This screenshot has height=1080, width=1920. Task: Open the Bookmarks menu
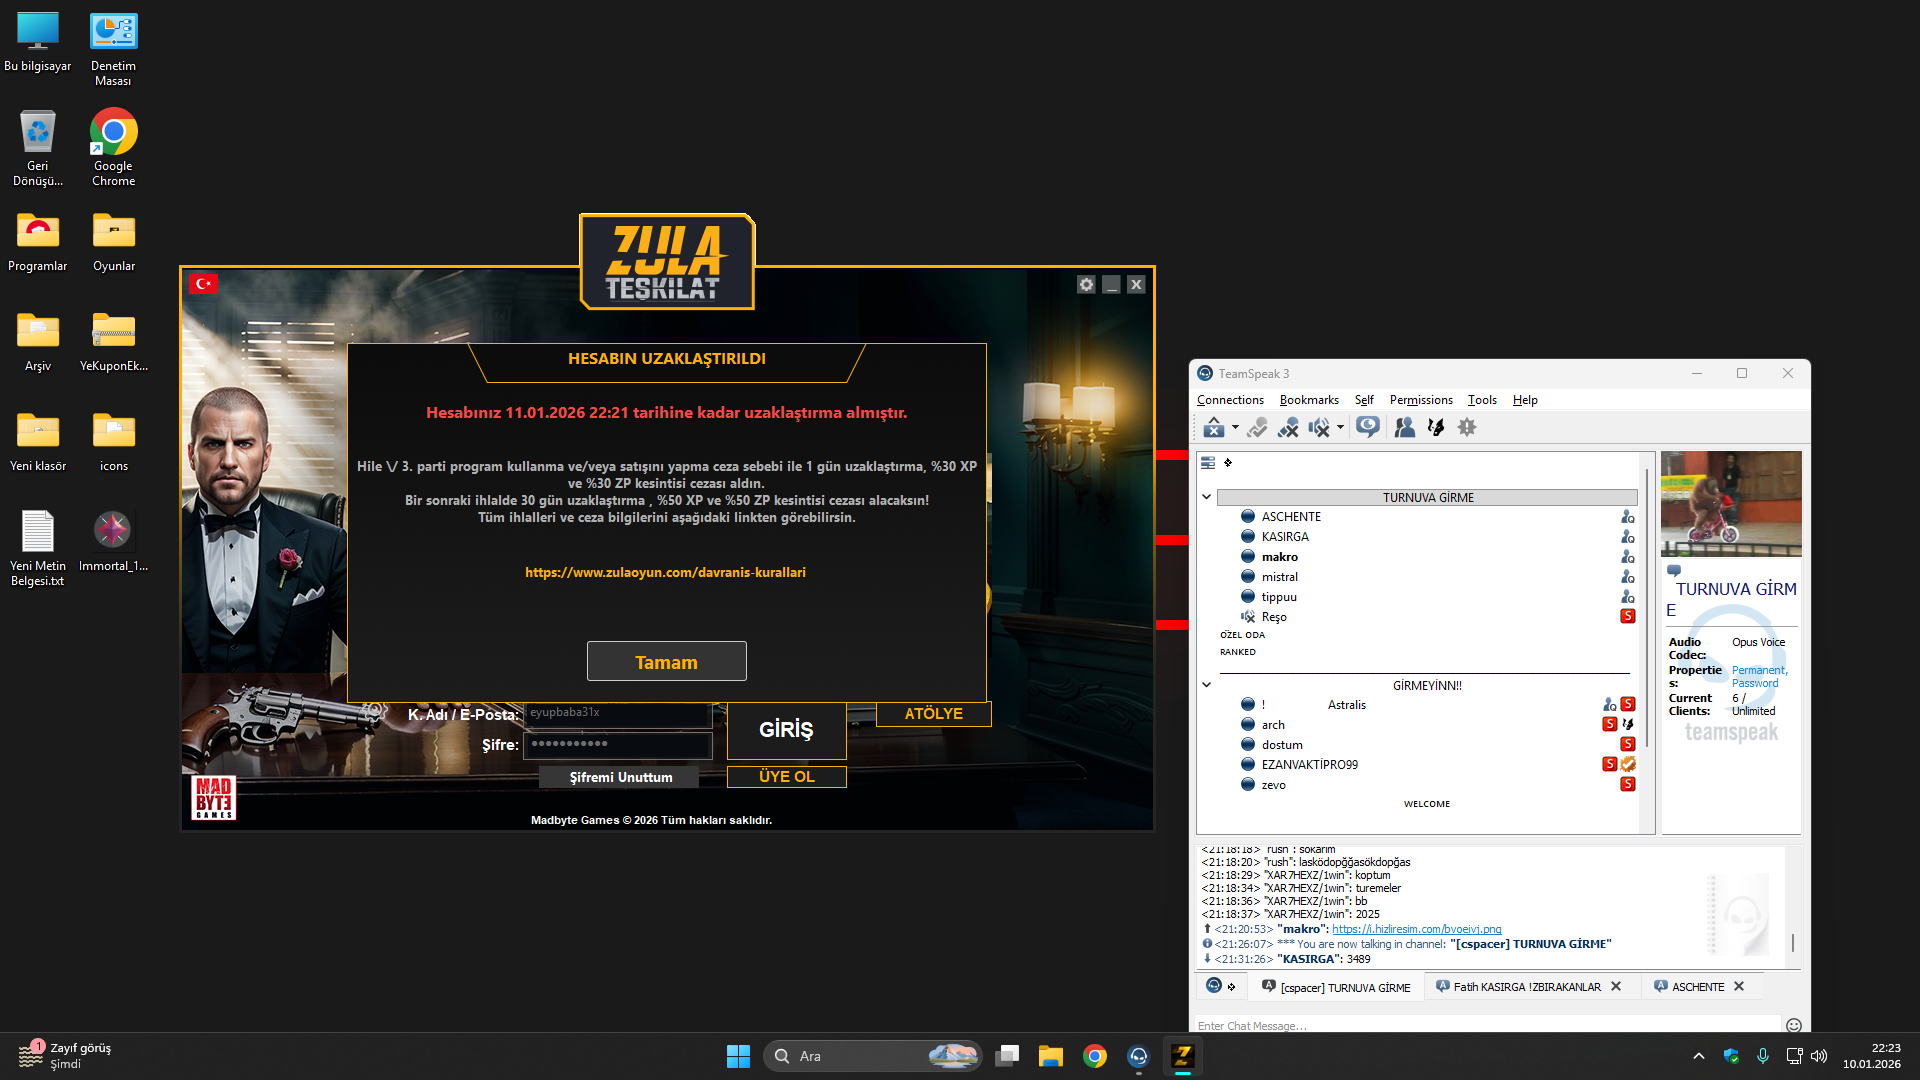coord(1309,400)
